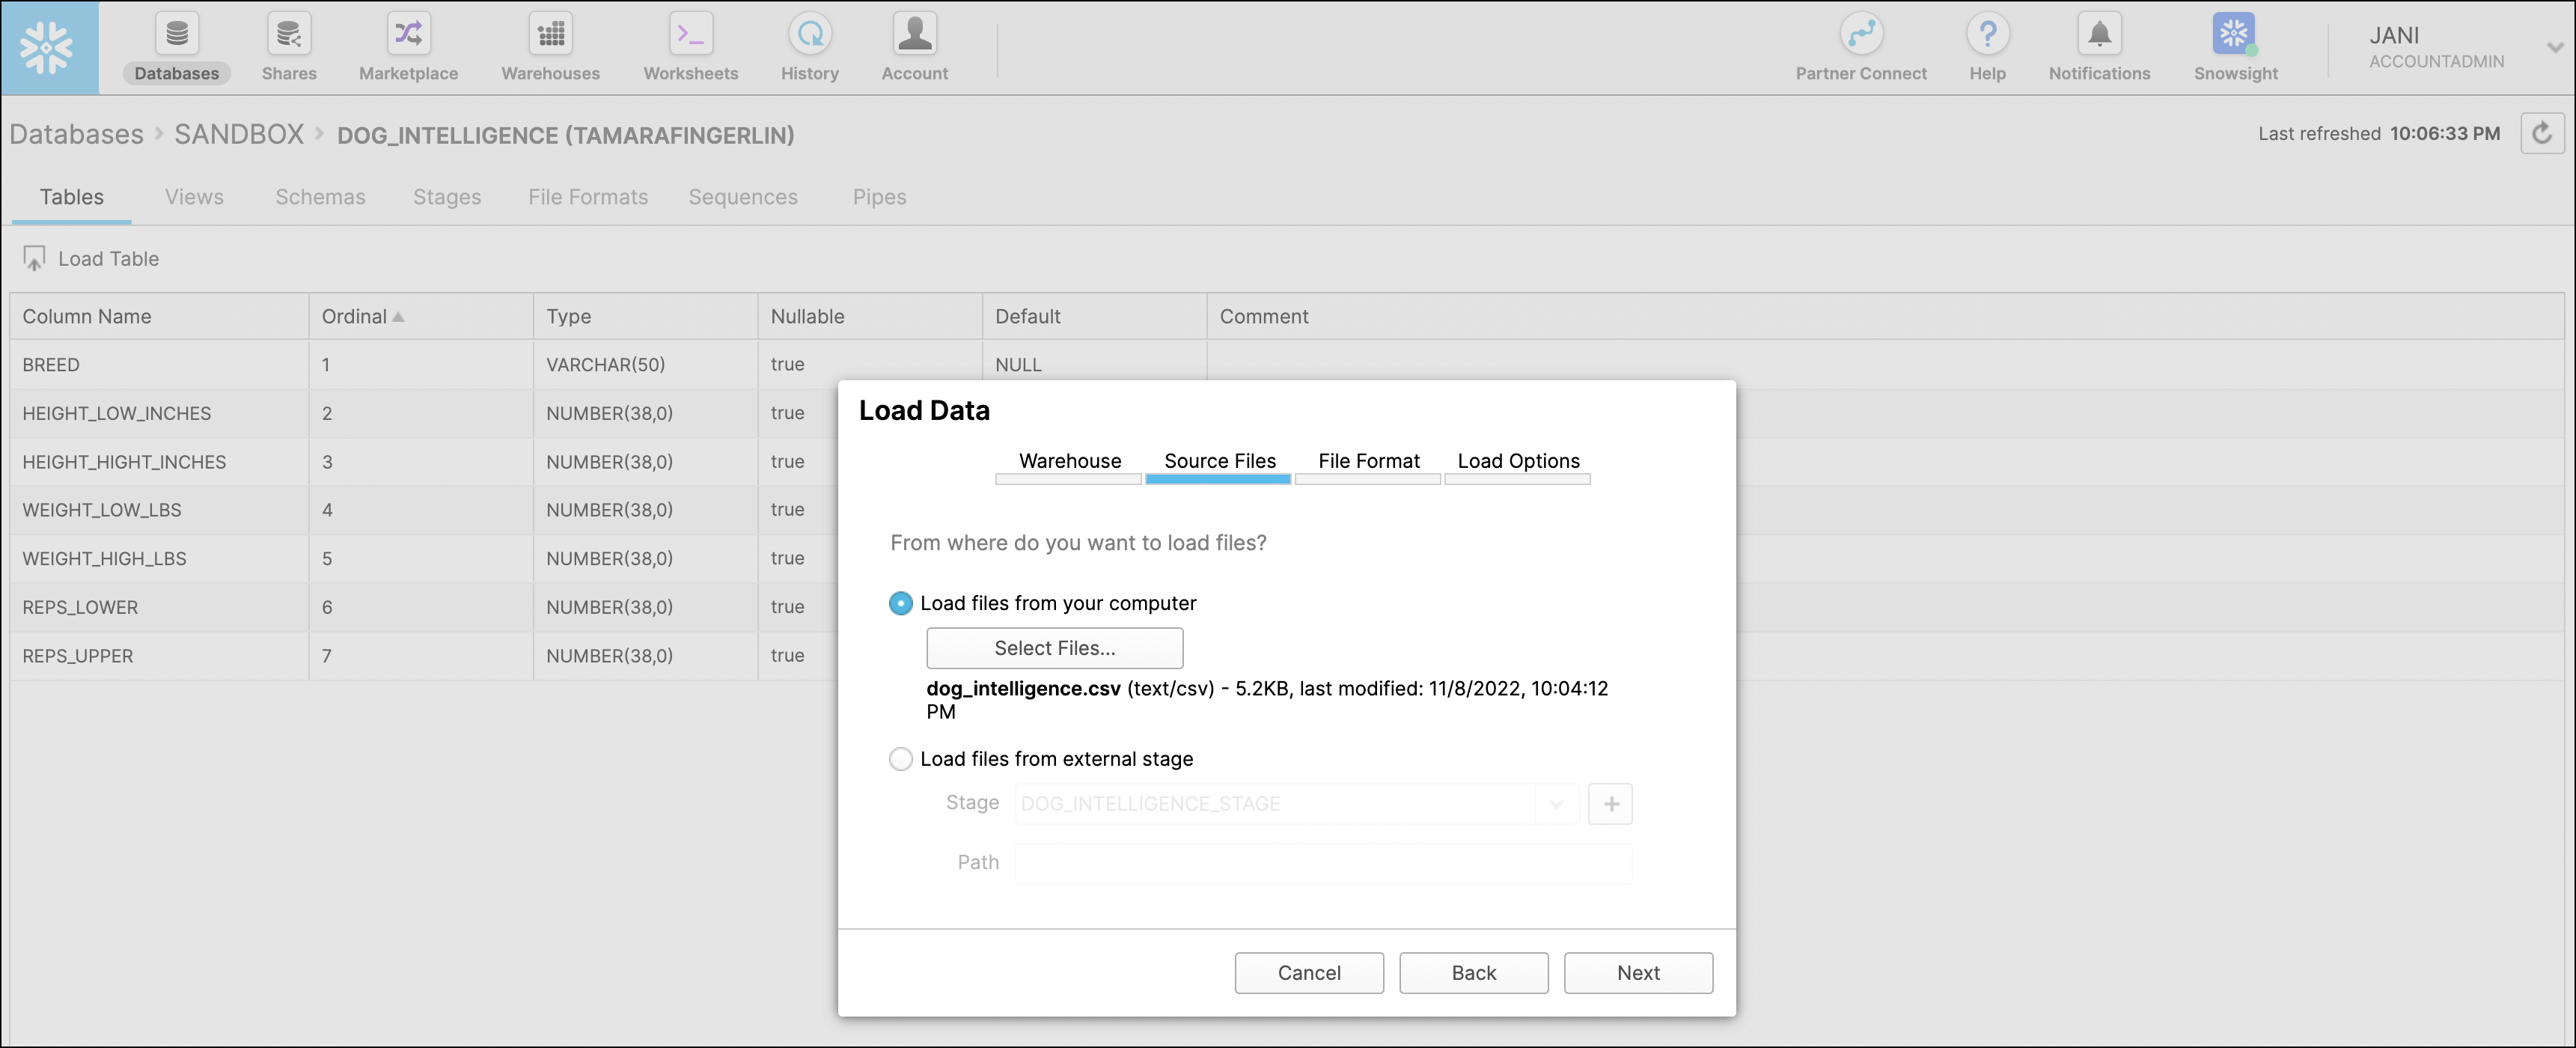Open the Views tab
The height and width of the screenshot is (1048, 2576).
[x=193, y=197]
